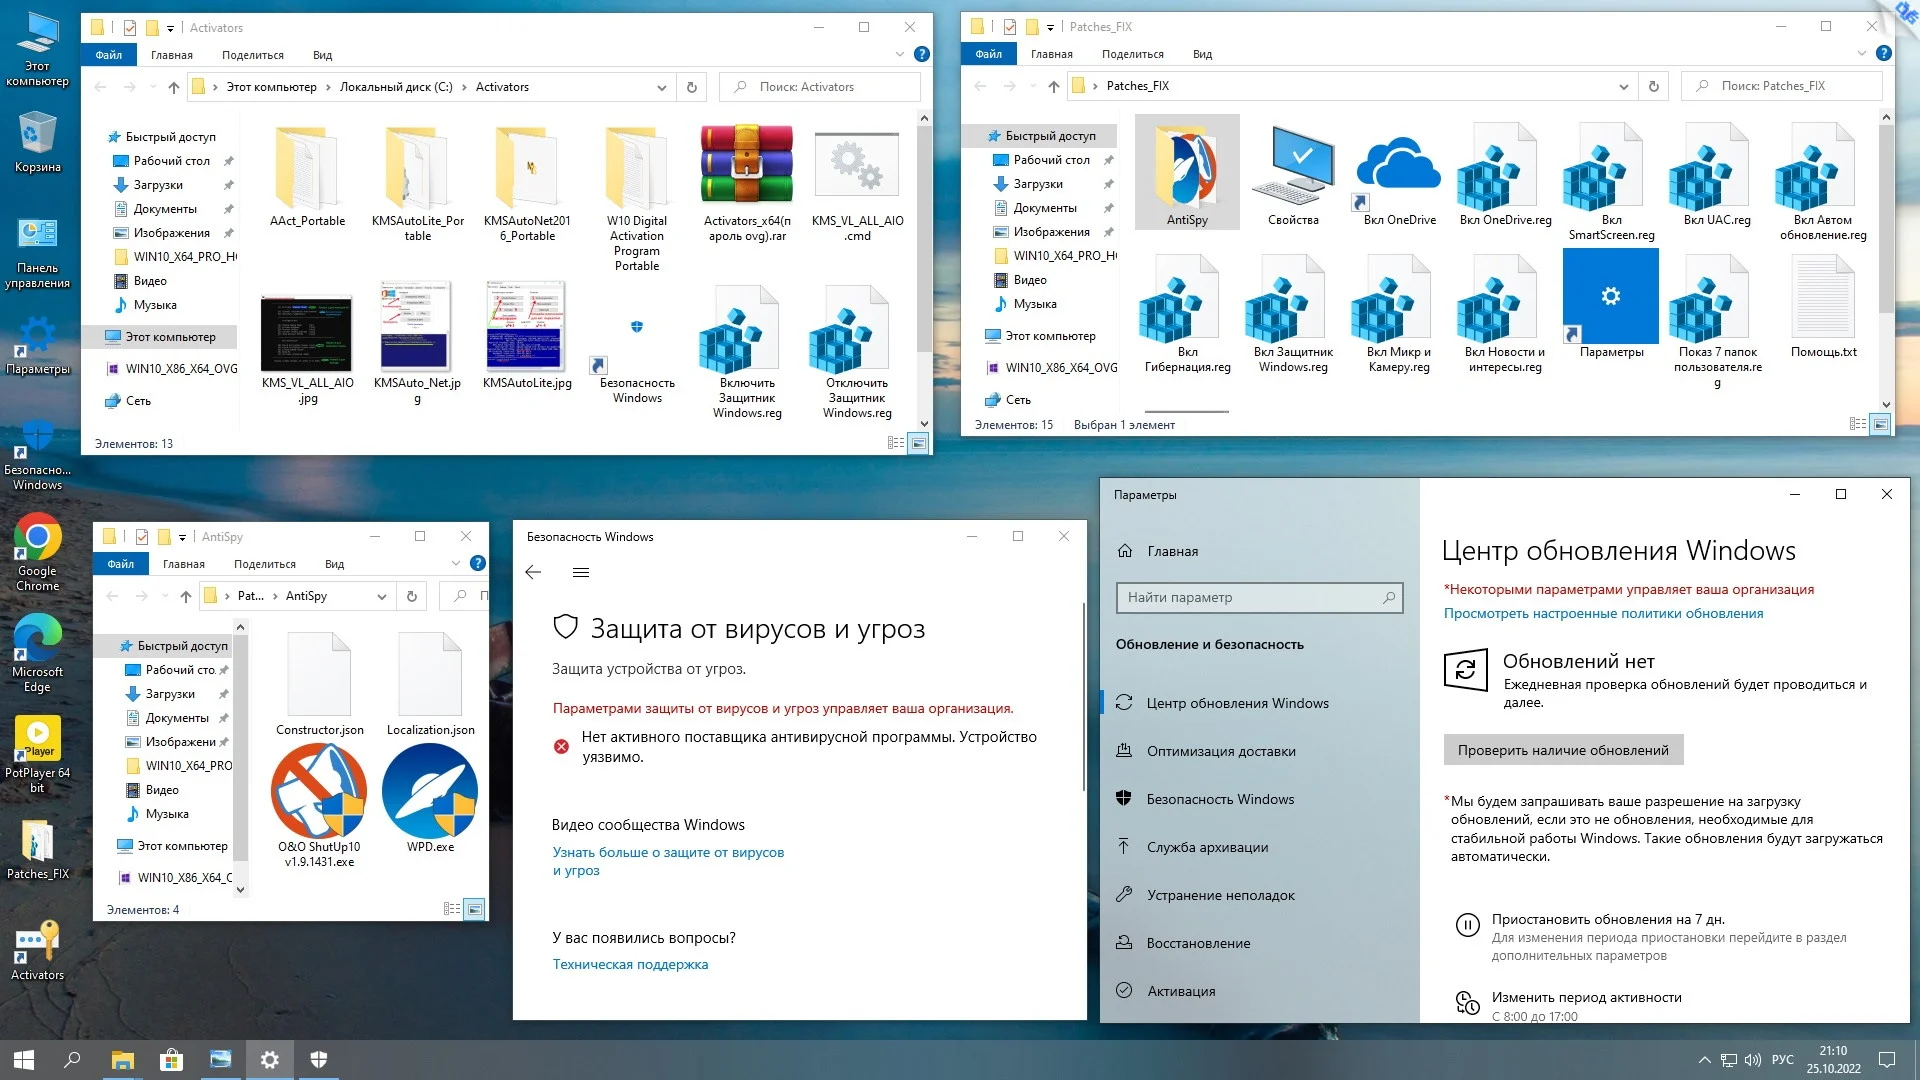Click Проверить наличие обновлений button
This screenshot has height=1080, width=1920.
(x=1562, y=750)
